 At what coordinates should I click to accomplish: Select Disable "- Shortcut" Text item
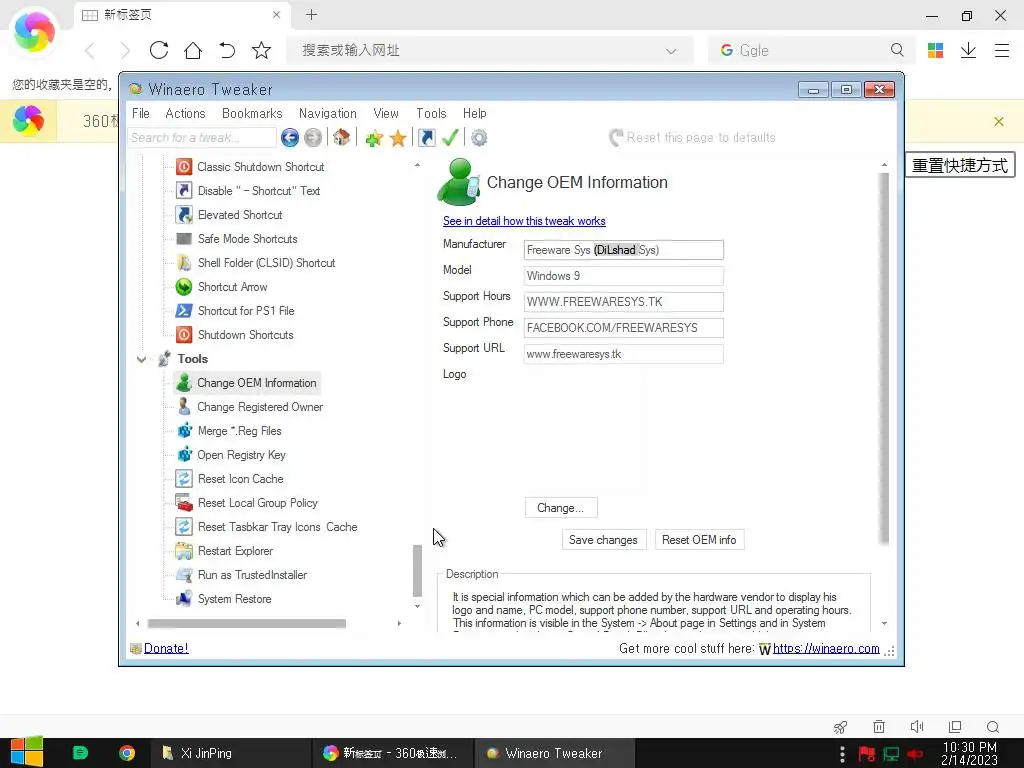click(259, 191)
